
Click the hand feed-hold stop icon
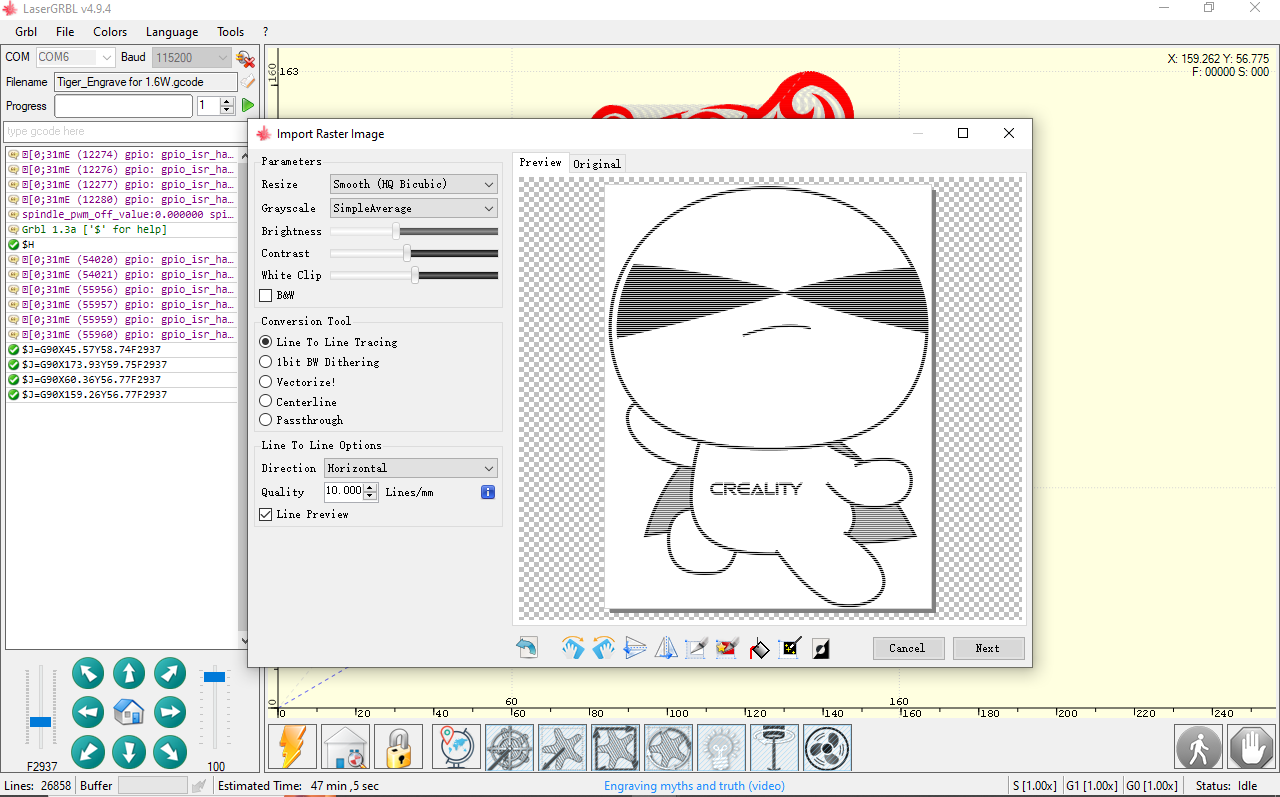pyautogui.click(x=1251, y=747)
